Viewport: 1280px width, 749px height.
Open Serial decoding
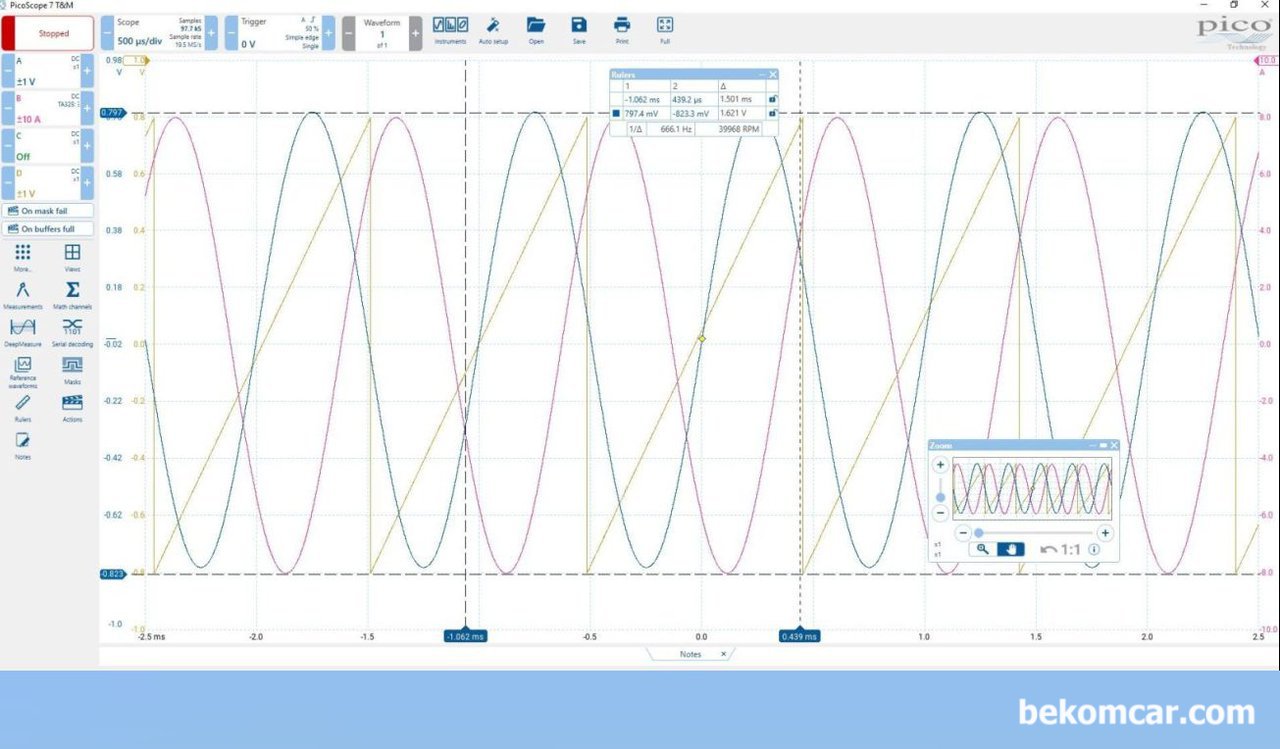[72, 332]
